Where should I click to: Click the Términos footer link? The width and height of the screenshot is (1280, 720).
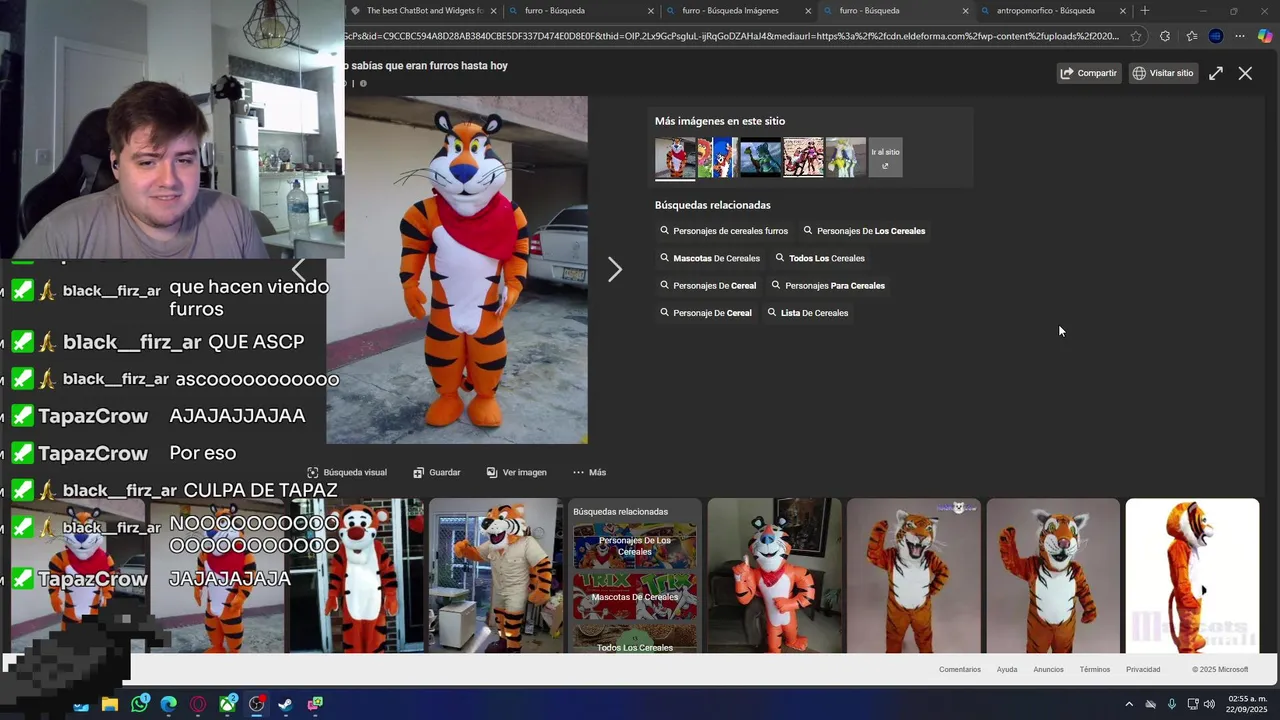pyautogui.click(x=1095, y=670)
